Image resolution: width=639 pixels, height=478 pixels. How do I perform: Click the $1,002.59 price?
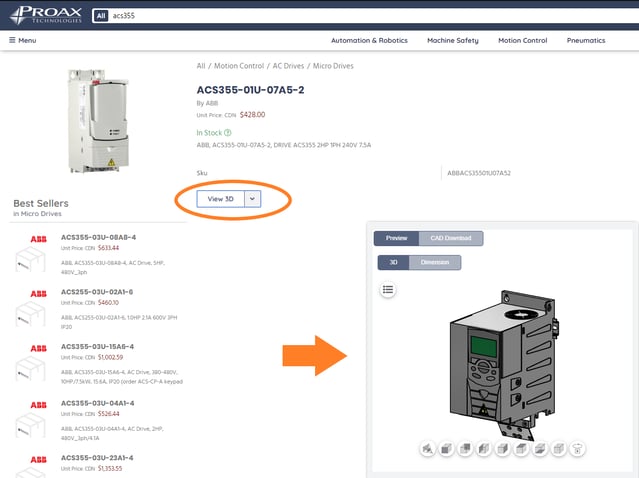pos(110,357)
